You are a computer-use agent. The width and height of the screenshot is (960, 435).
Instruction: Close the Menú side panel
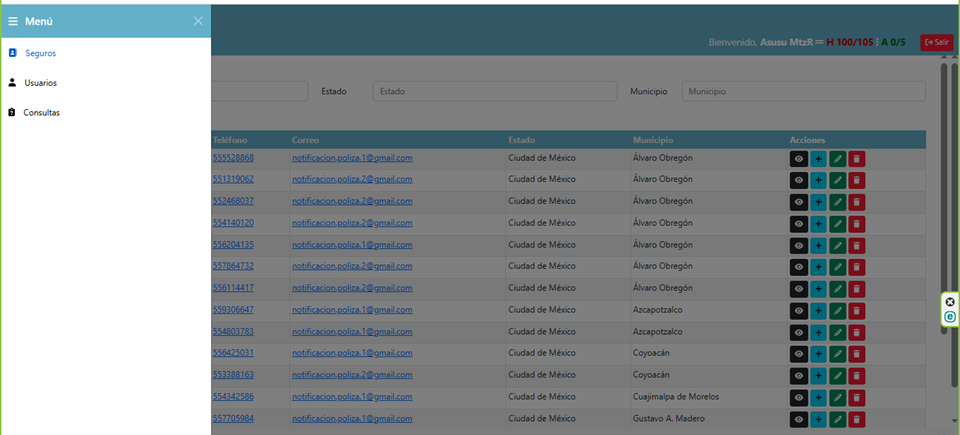(x=198, y=21)
